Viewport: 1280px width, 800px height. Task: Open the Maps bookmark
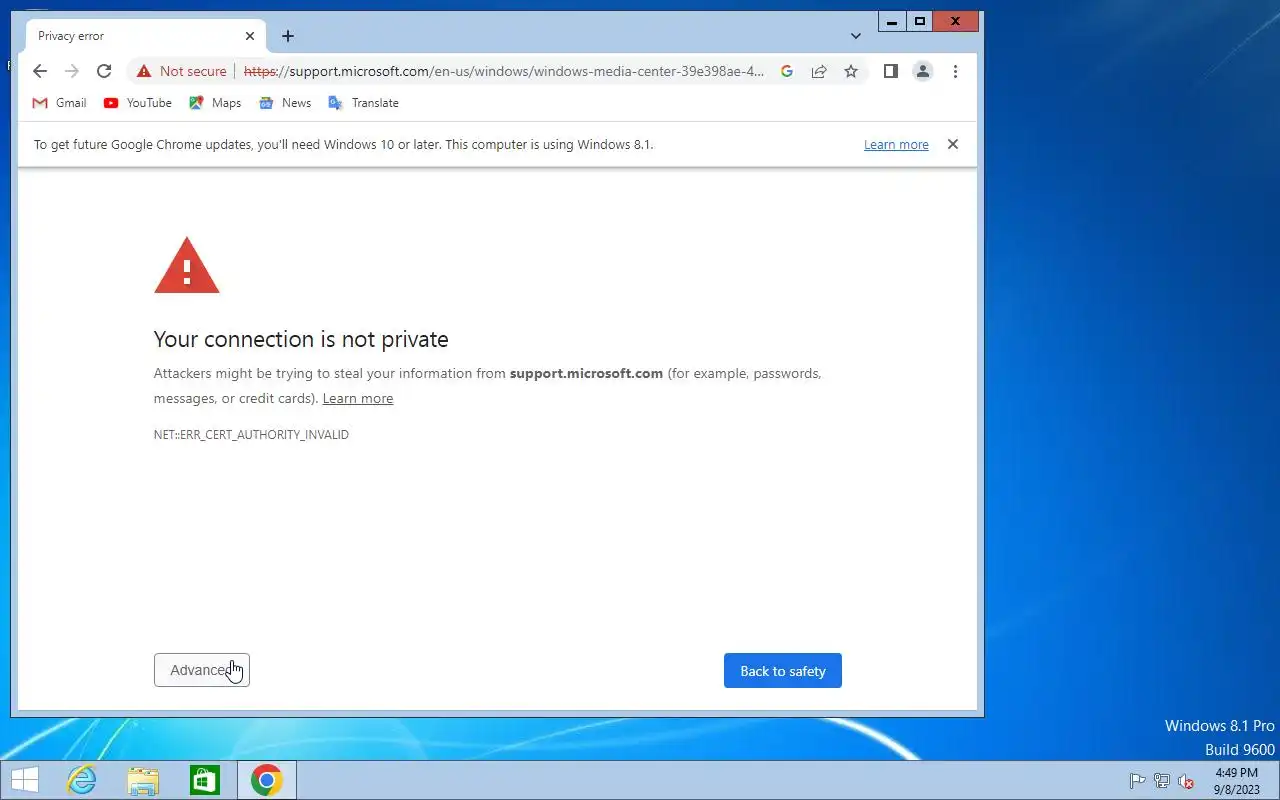(x=215, y=103)
